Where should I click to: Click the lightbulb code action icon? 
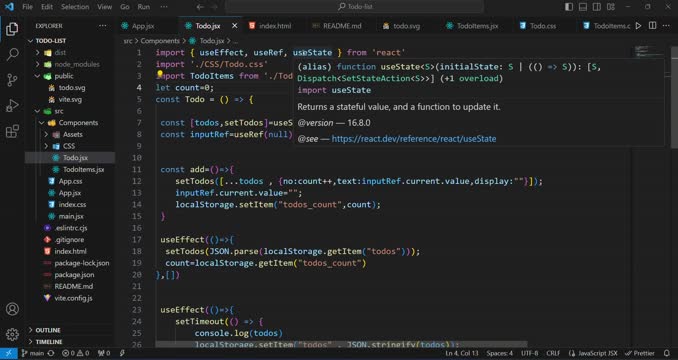(160, 74)
